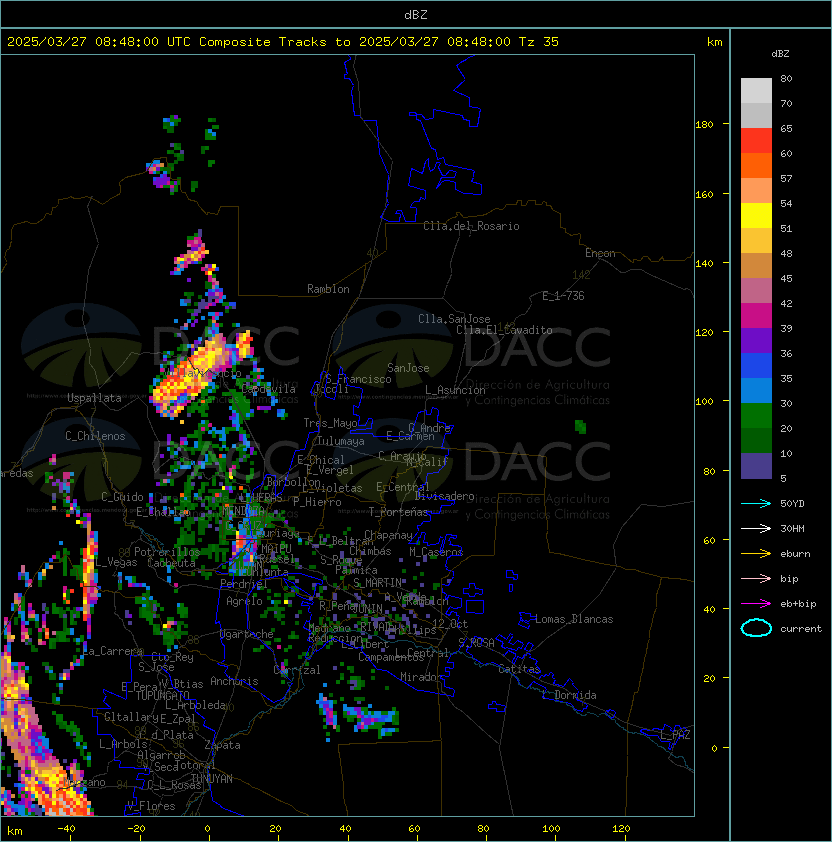Click the '0' tick on the horizontal axis
The image size is (832, 842).
[x=207, y=829]
